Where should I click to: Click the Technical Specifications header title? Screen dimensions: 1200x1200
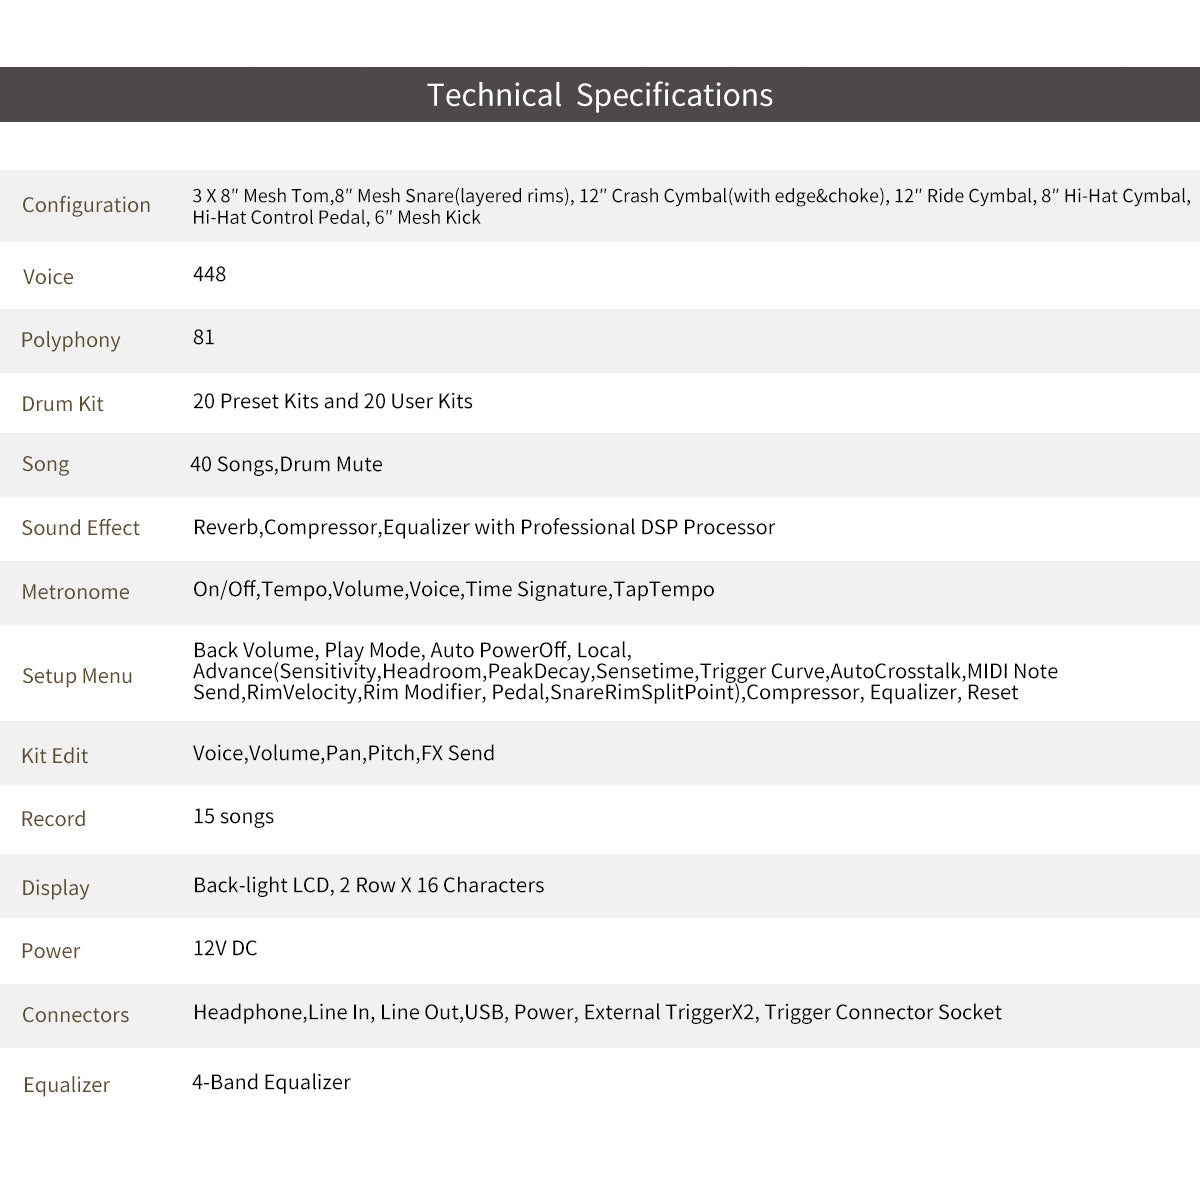(600, 95)
